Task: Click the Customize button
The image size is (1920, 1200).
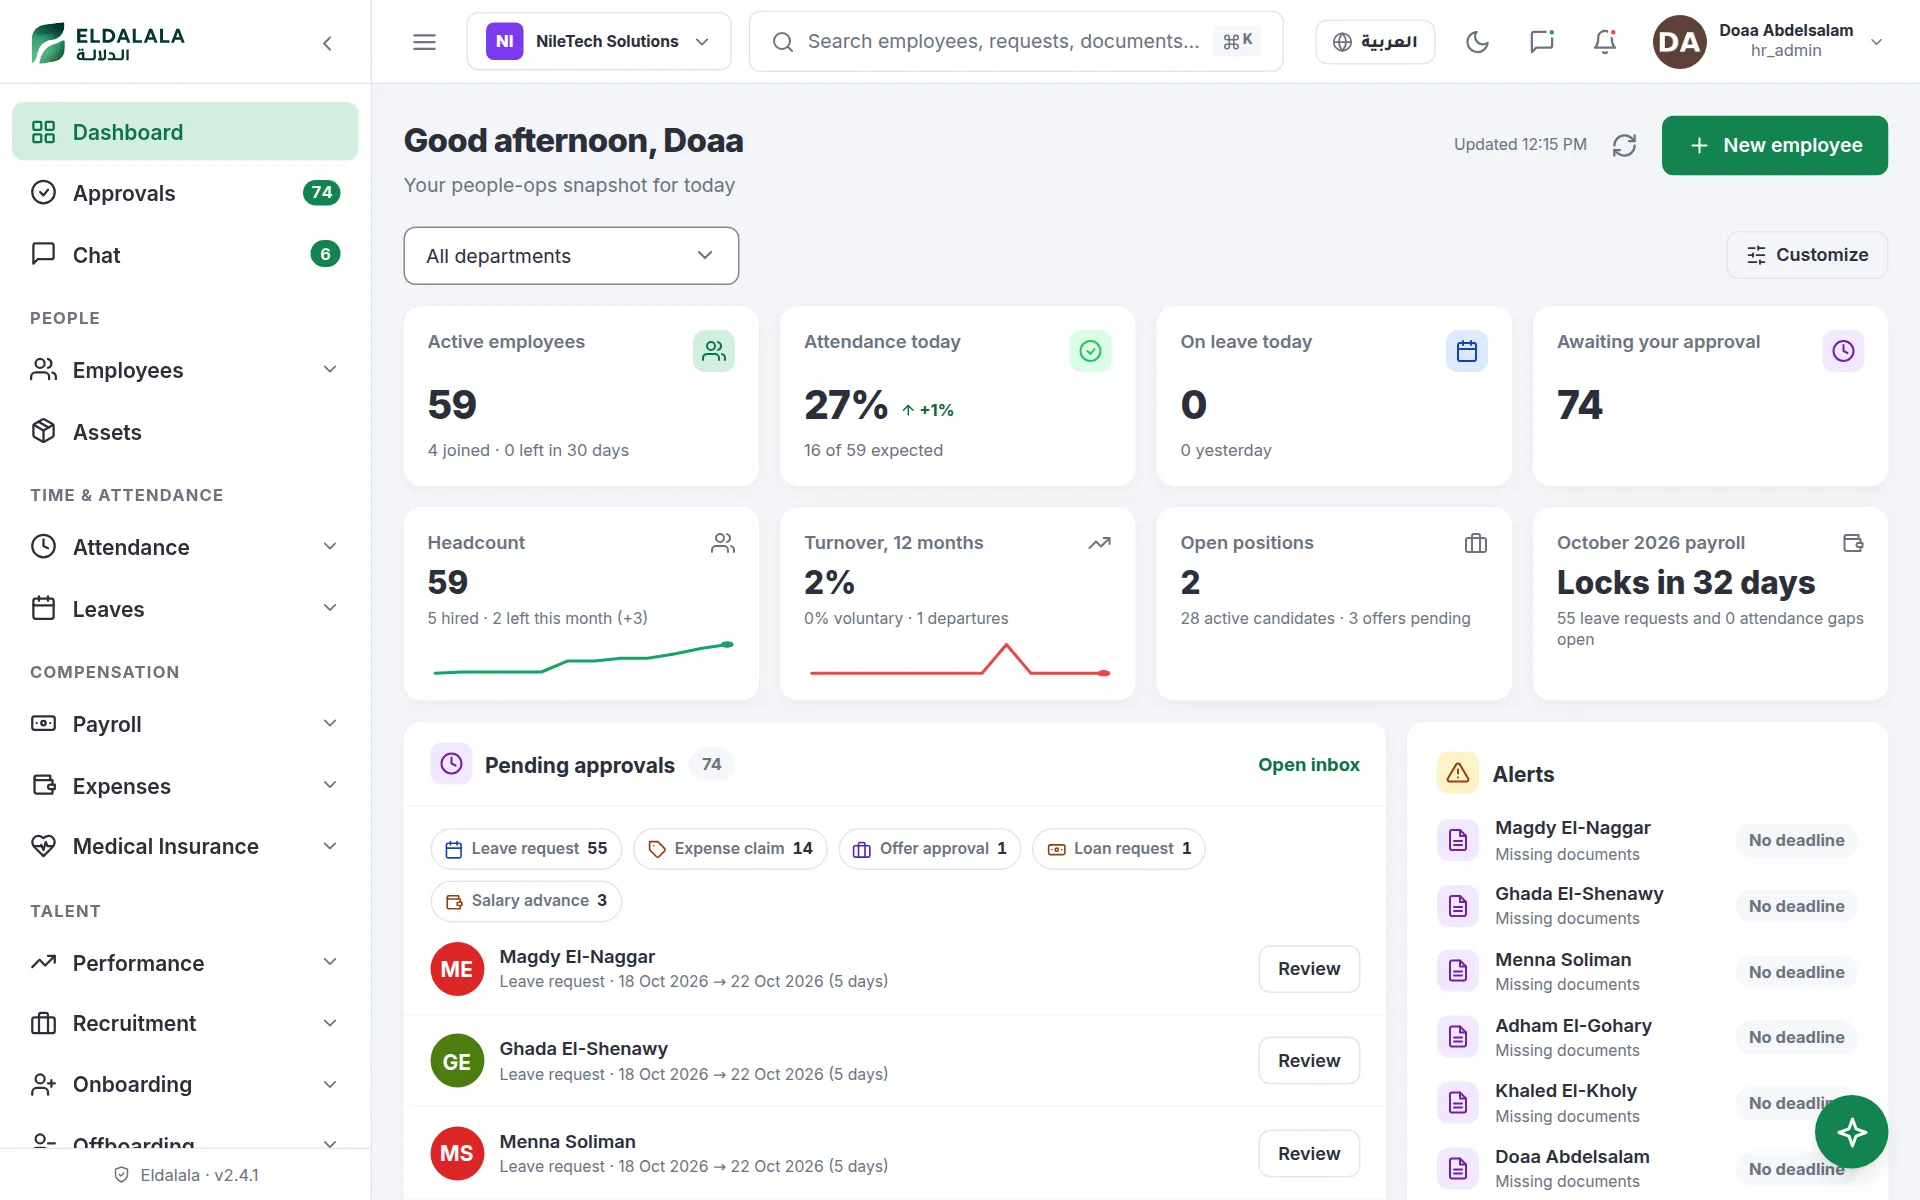Action: pos(1807,255)
